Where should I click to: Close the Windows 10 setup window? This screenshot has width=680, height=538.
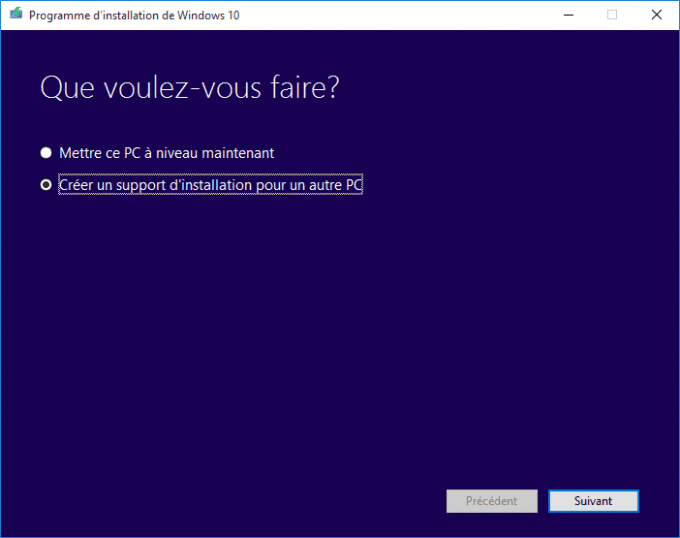(x=657, y=15)
